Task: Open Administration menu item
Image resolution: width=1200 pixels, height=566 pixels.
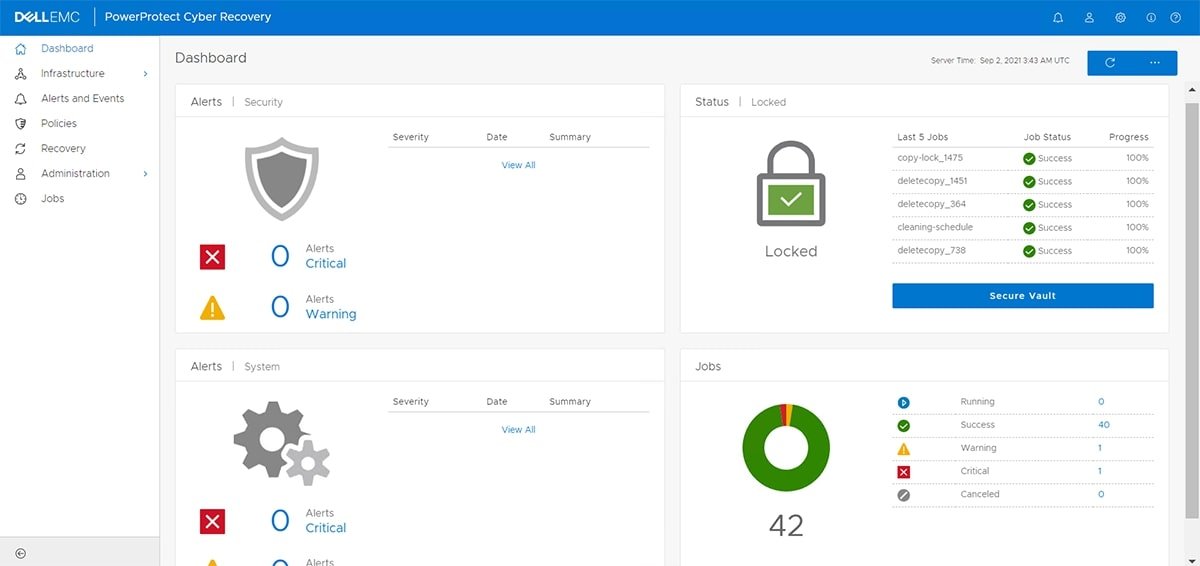Action: pyautogui.click(x=75, y=173)
